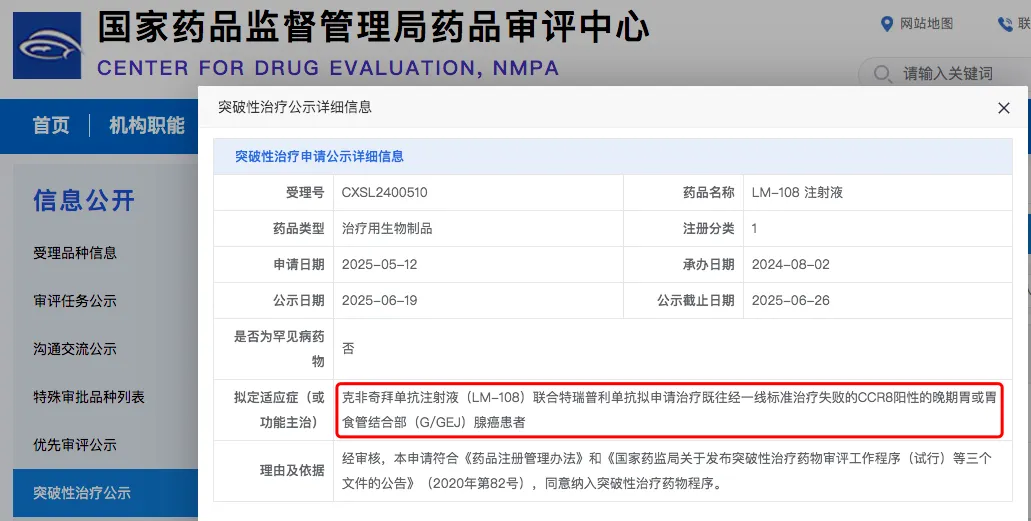Select 受理品种信息 in the sidebar
1031x521 pixels.
75,253
